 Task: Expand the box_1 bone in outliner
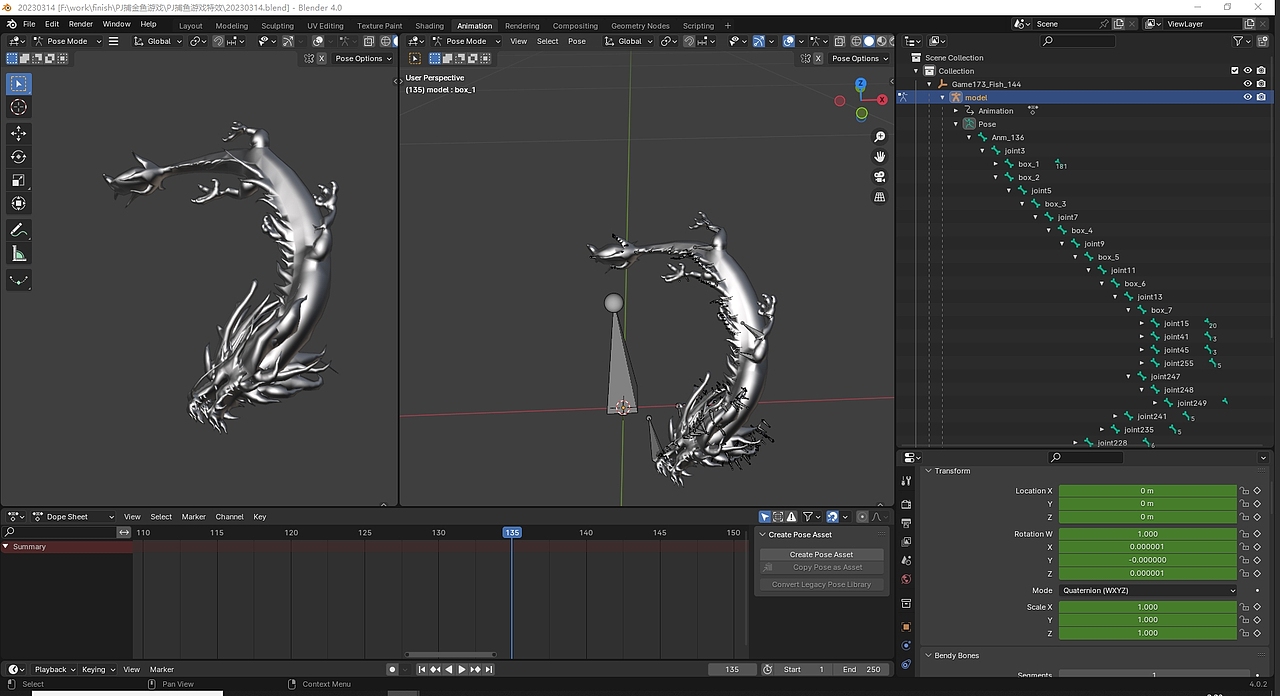click(996, 164)
